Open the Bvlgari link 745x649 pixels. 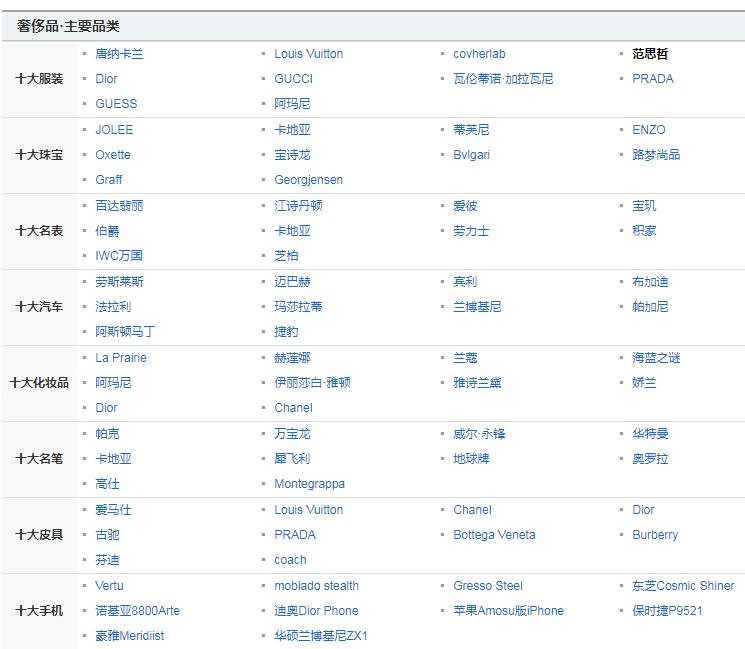(471, 155)
